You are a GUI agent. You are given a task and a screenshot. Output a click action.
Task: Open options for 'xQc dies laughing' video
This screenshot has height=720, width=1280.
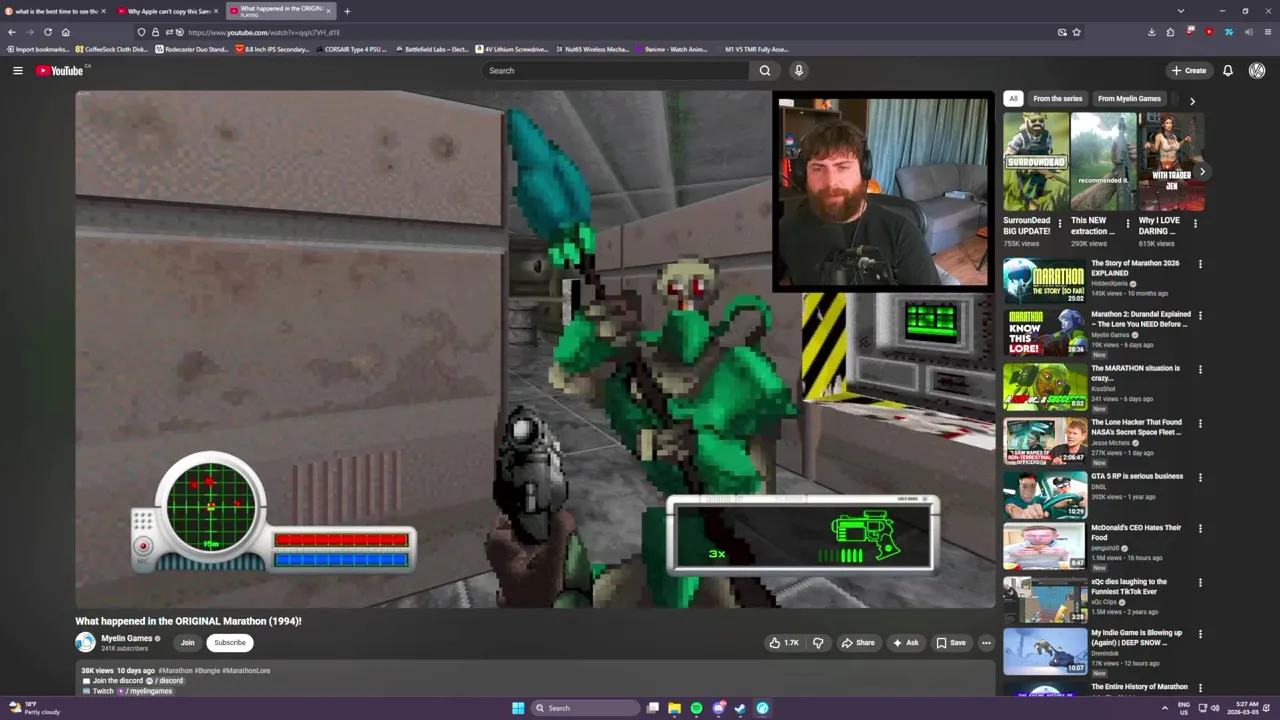click(x=1200, y=582)
